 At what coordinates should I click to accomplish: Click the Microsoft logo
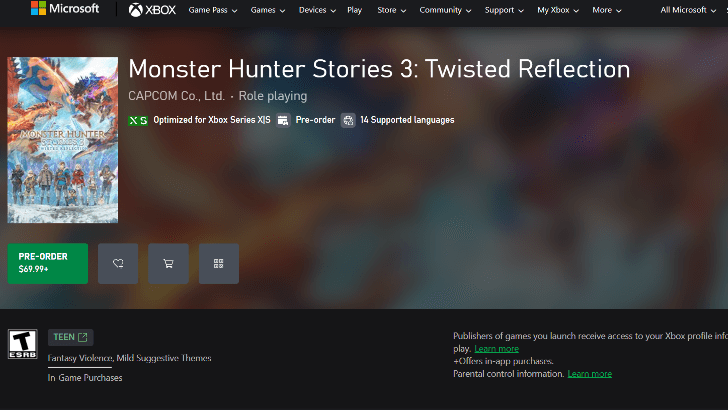(65, 8)
